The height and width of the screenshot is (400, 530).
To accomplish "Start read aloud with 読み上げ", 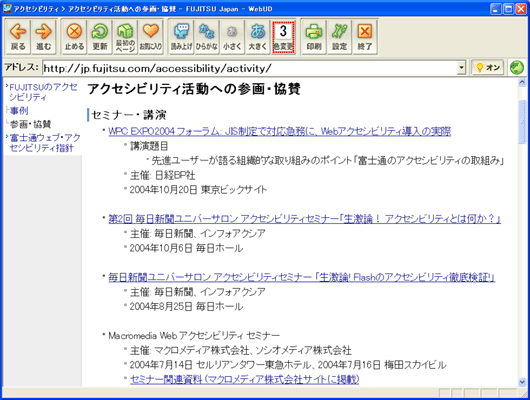I will pos(182,37).
